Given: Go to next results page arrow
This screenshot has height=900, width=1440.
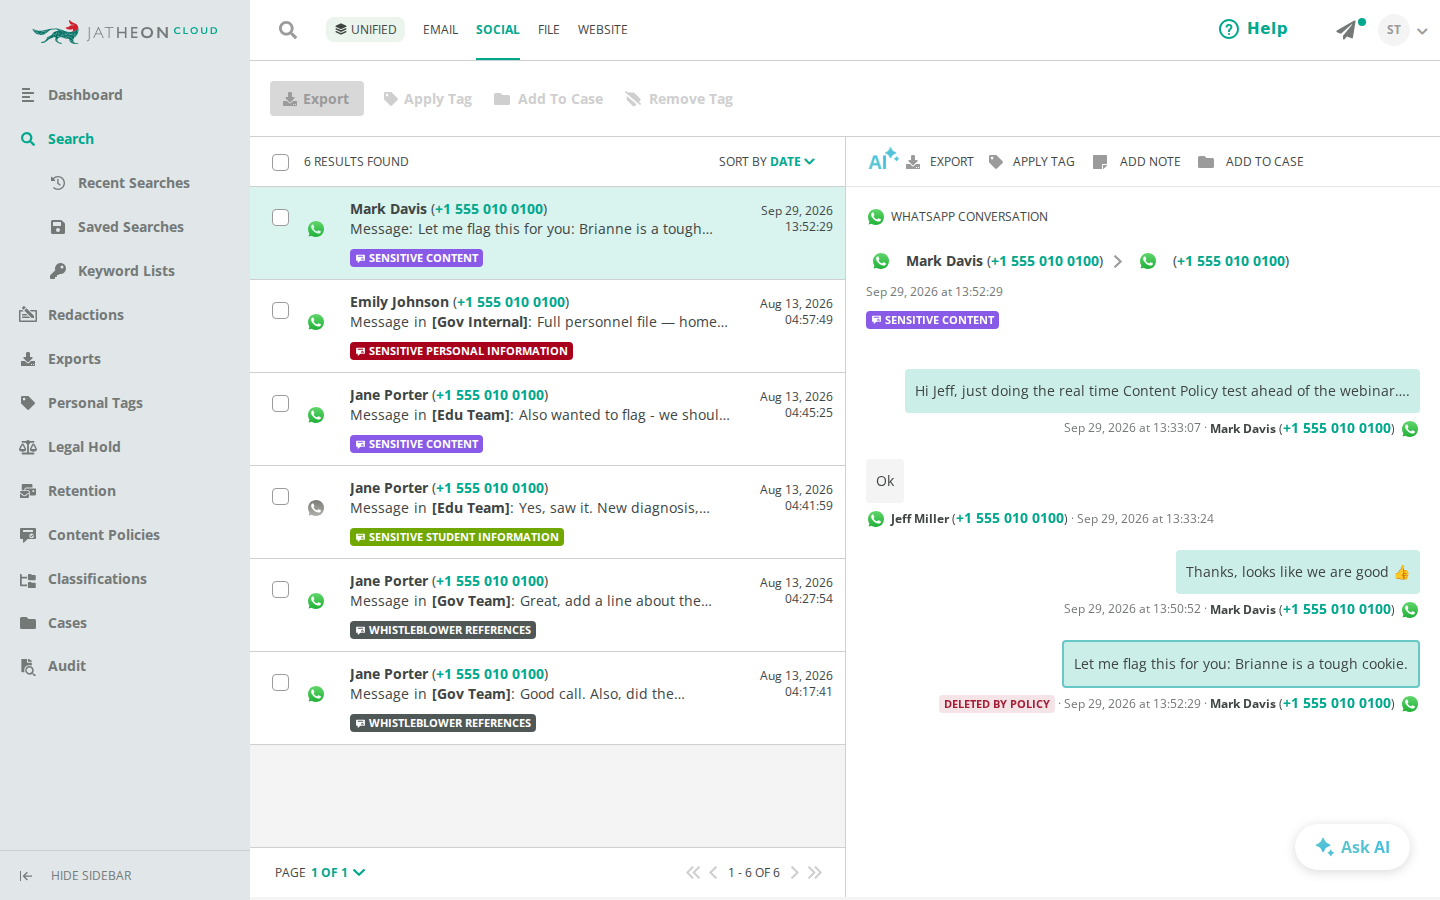Looking at the screenshot, I should (x=795, y=873).
